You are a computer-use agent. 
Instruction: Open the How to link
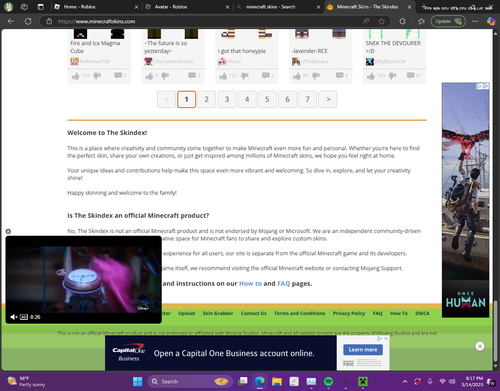[250, 284]
